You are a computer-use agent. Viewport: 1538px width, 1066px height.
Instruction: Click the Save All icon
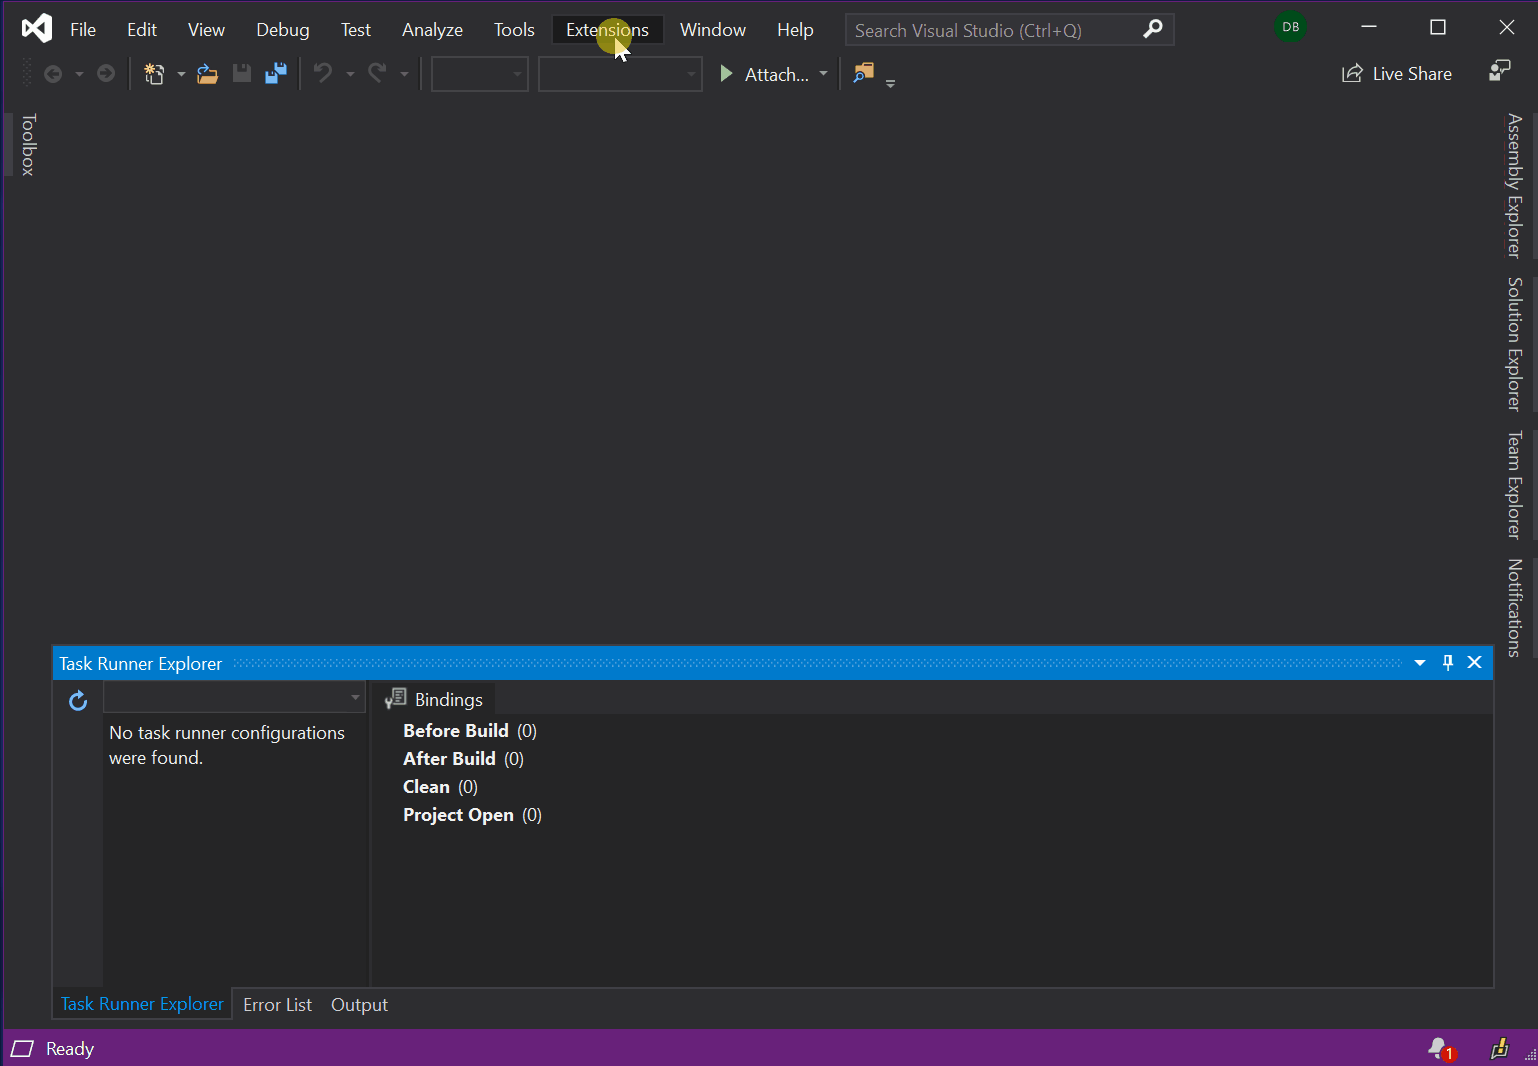pyautogui.click(x=276, y=73)
